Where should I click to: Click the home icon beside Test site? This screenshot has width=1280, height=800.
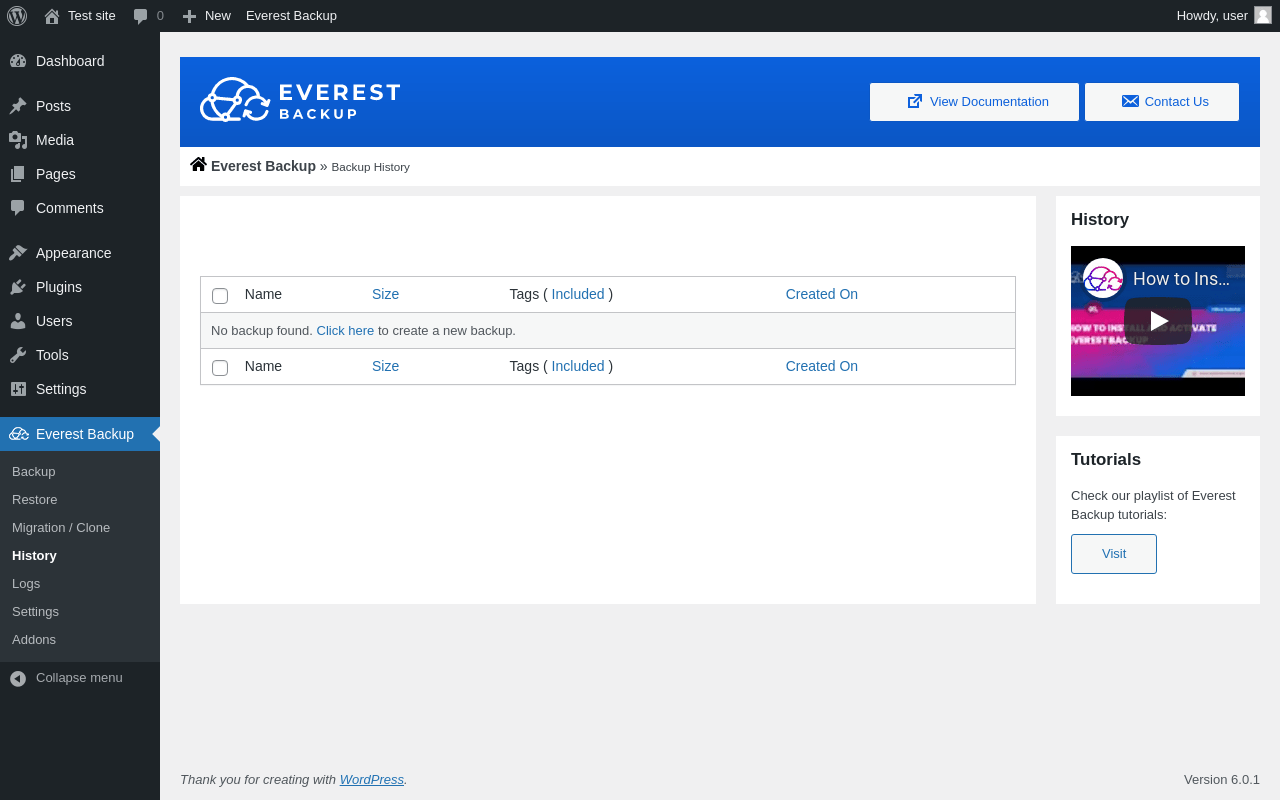coord(52,16)
